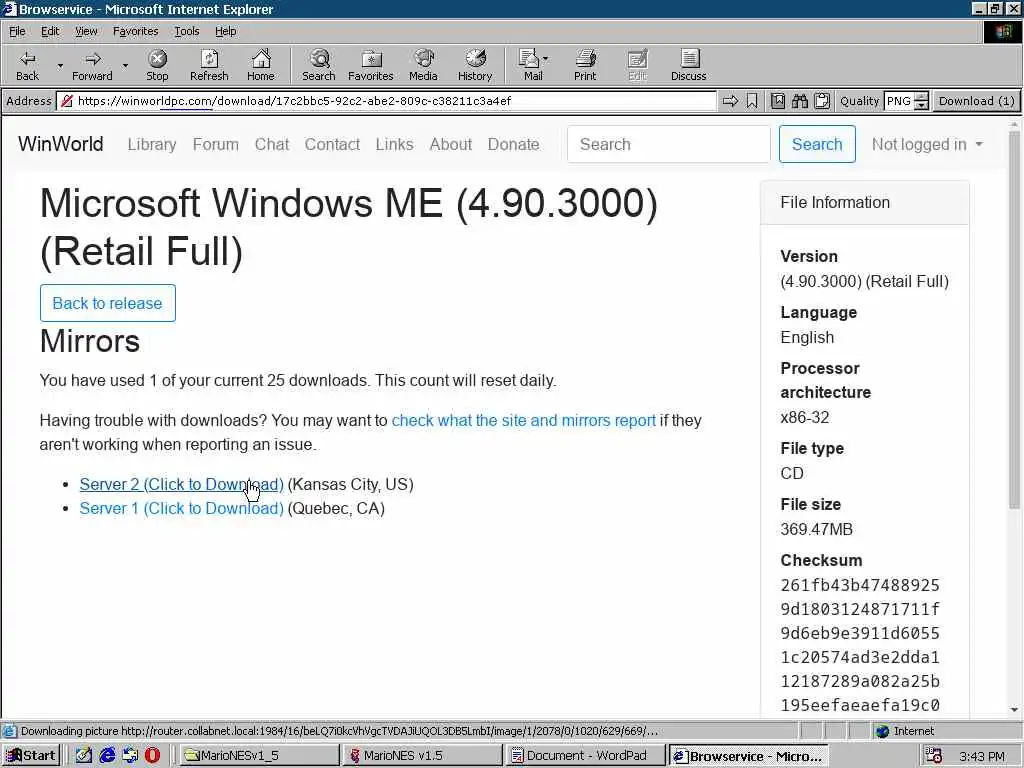Viewport: 1024px width, 768px height.
Task: Open check what the site and mirrors report link
Action: 523,420
